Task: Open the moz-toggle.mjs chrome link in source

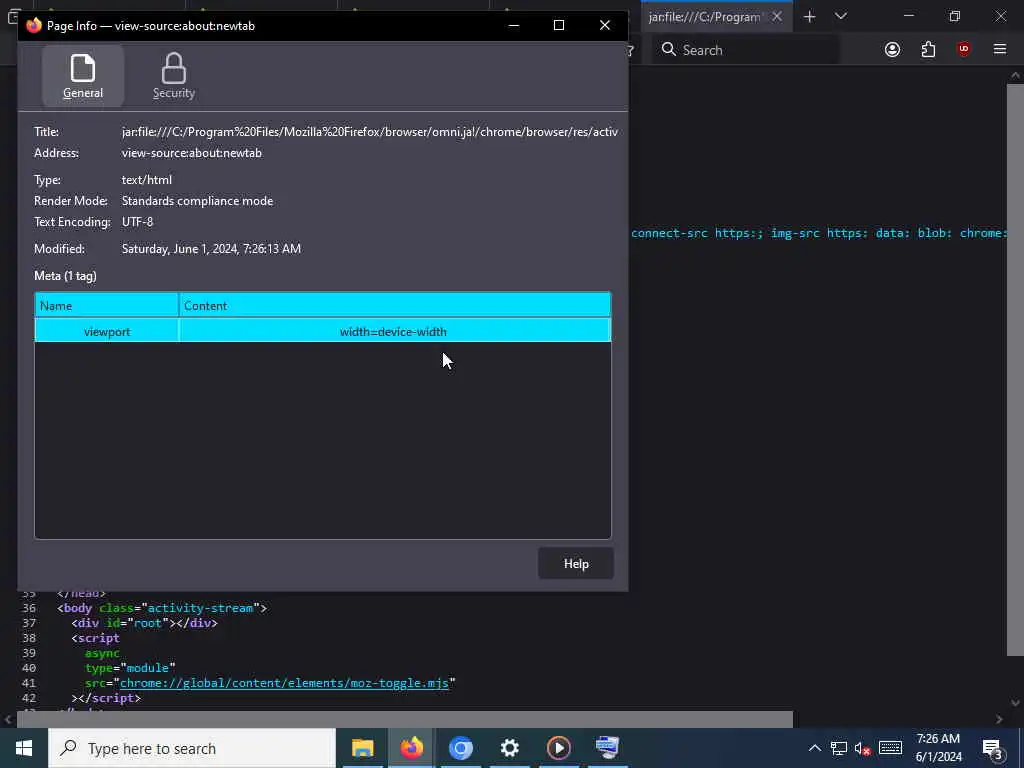Action: (x=284, y=683)
